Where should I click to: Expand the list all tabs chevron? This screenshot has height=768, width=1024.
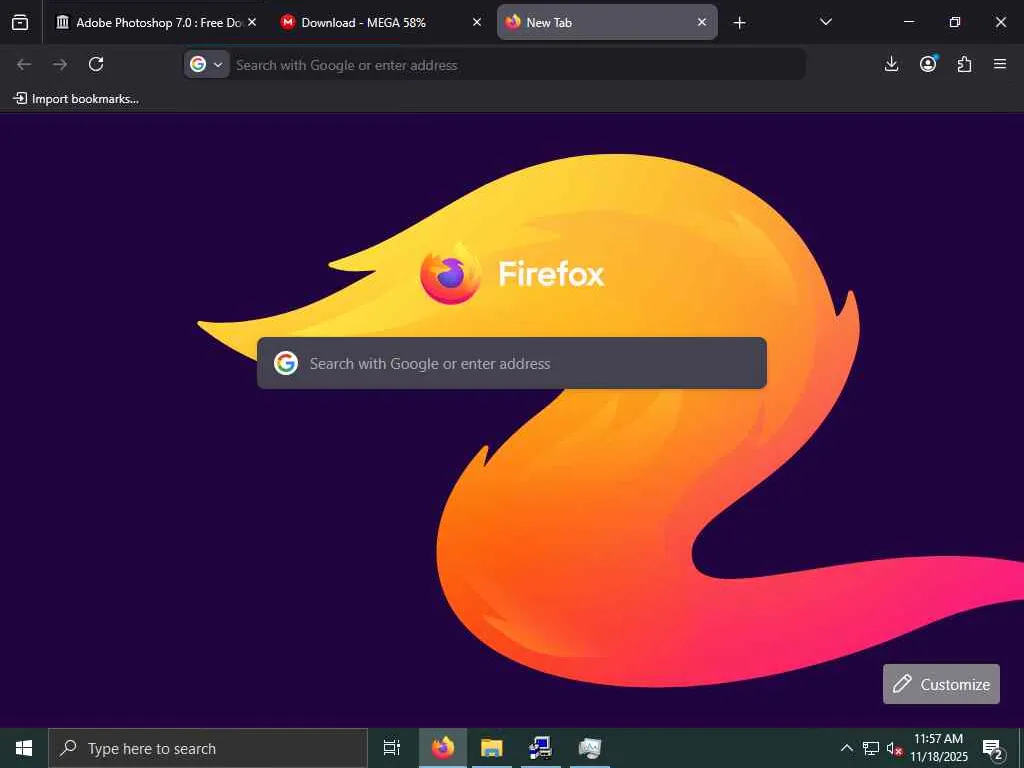point(825,22)
